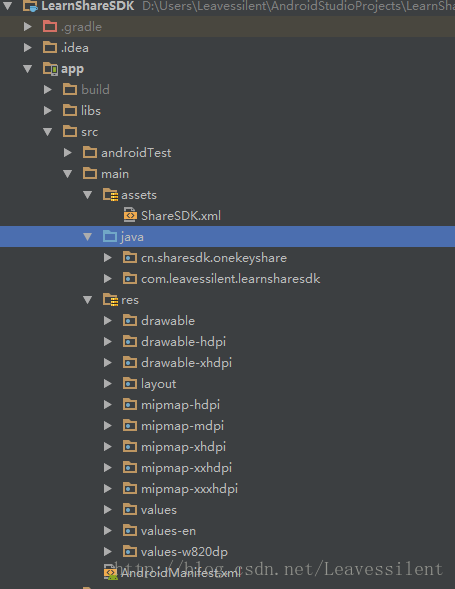Click the values folder icon
Screen dimensions: 455x589
[x=130, y=510]
